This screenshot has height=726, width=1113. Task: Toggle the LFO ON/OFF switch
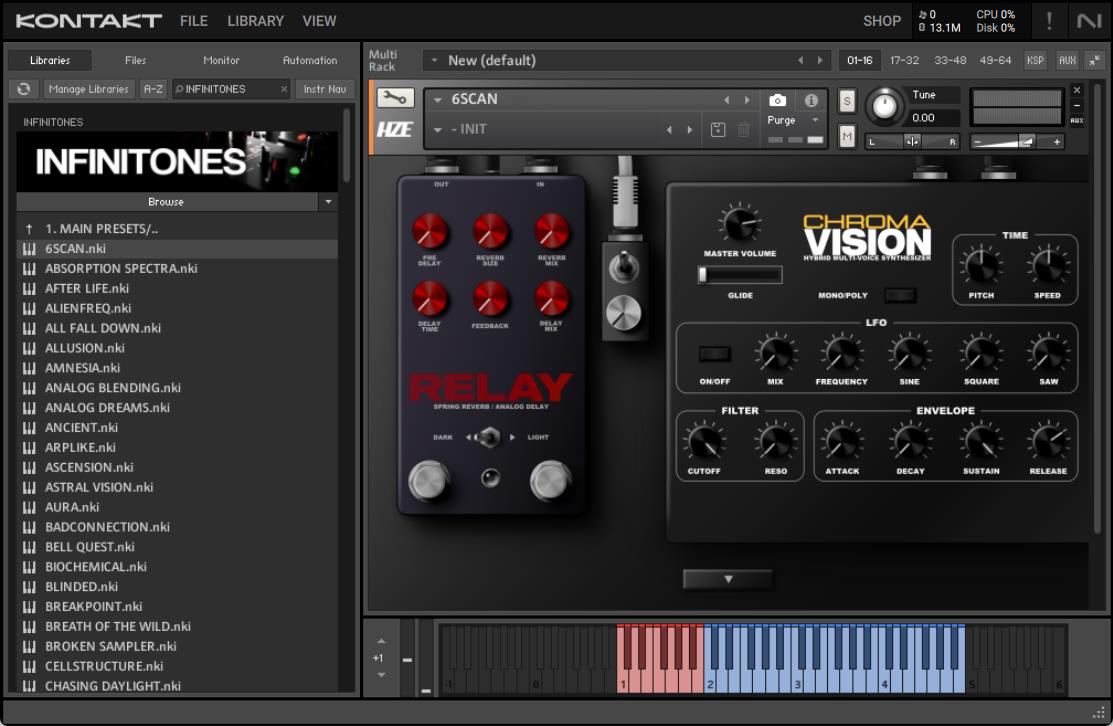click(714, 354)
